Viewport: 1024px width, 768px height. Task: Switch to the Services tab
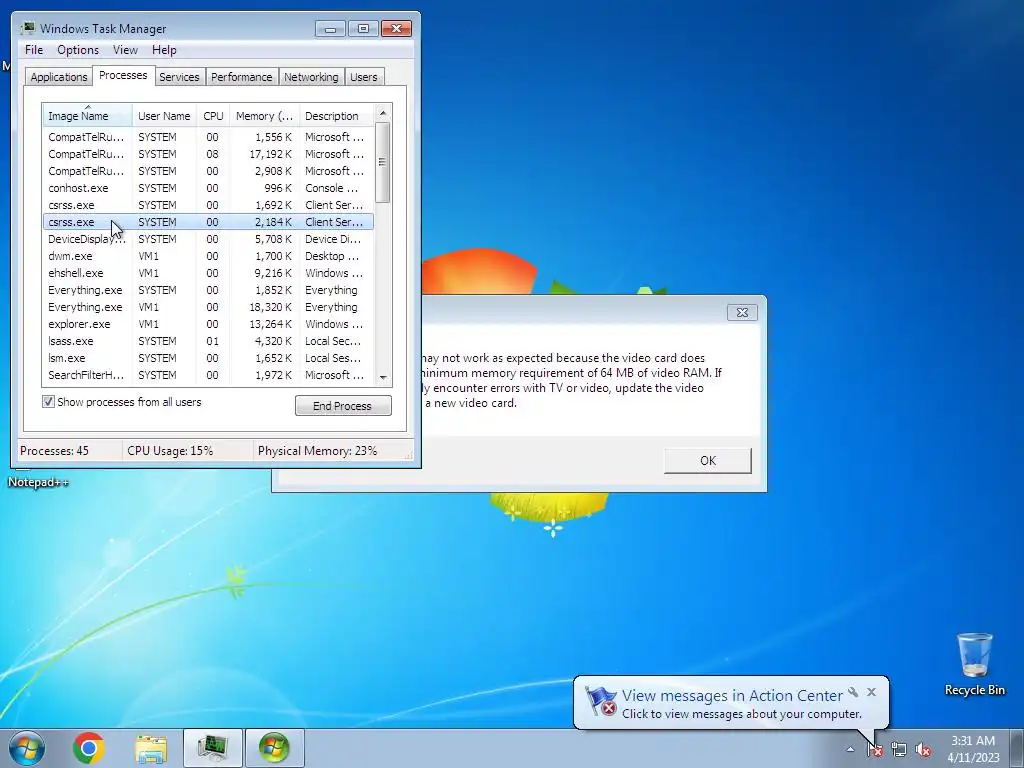(x=179, y=77)
